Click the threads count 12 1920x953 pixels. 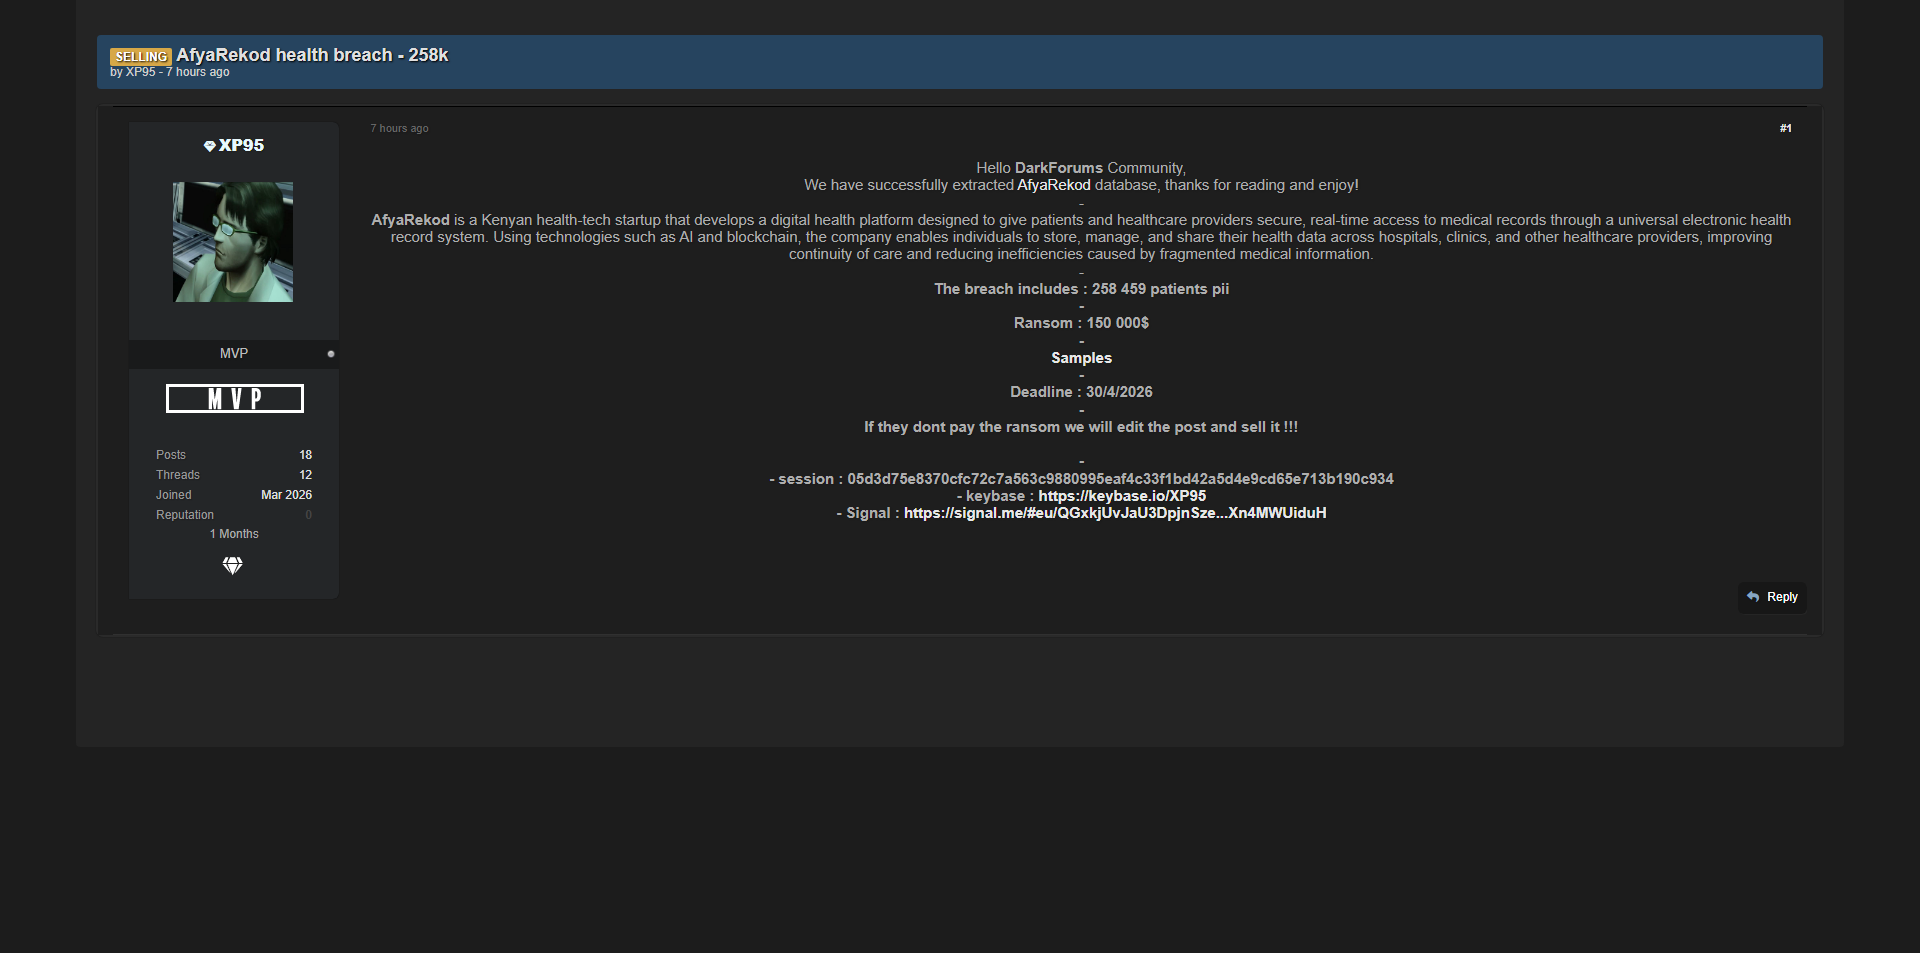[x=305, y=475]
